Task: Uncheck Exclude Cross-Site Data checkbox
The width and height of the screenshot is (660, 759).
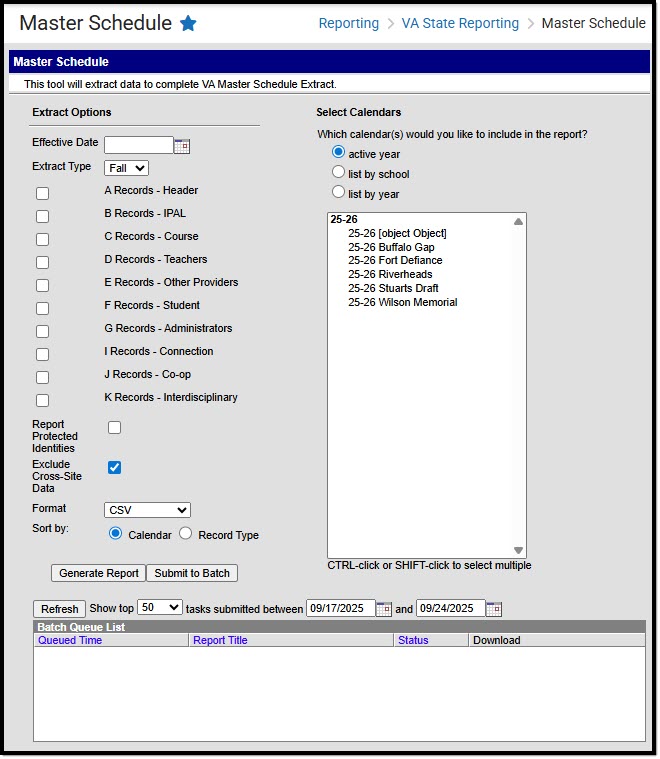Action: point(114,468)
